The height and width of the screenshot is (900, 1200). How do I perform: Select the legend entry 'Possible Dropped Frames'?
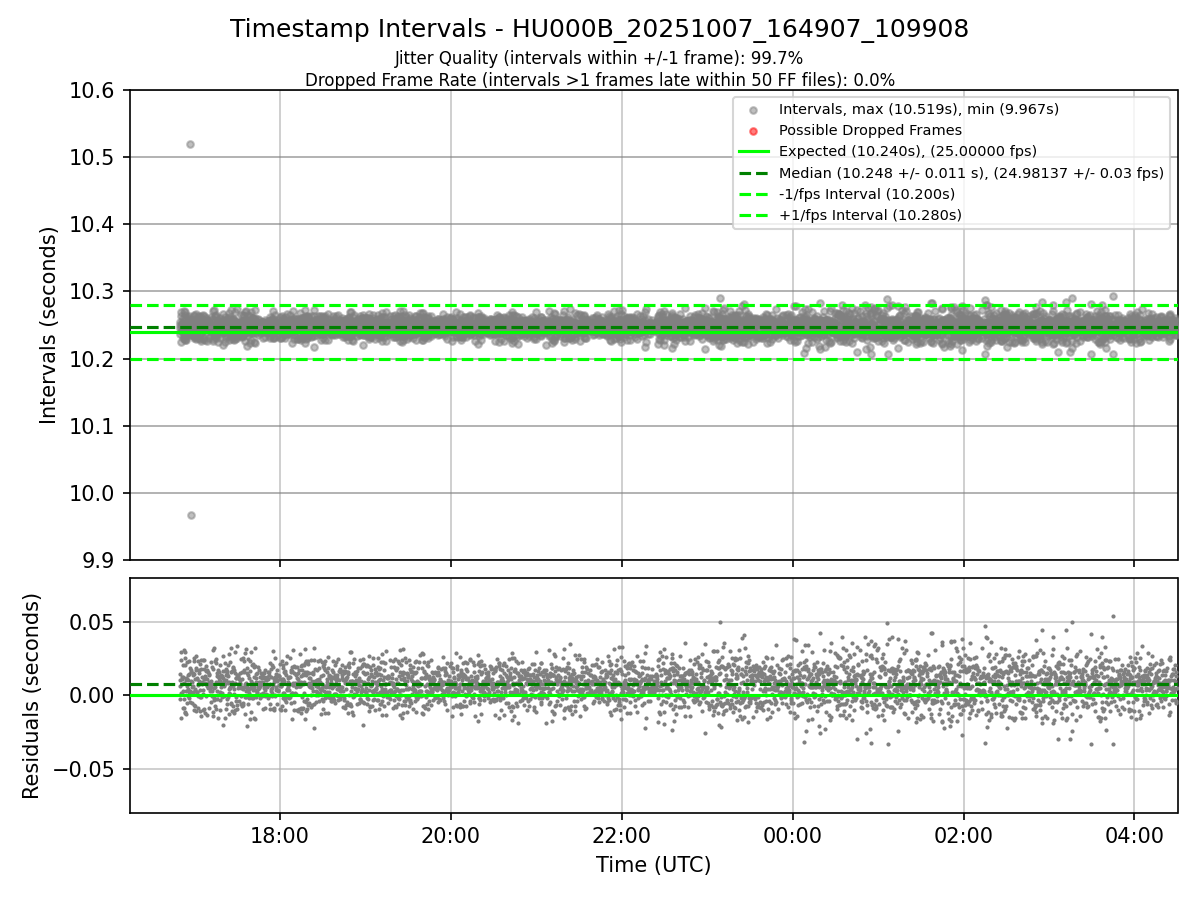click(870, 130)
